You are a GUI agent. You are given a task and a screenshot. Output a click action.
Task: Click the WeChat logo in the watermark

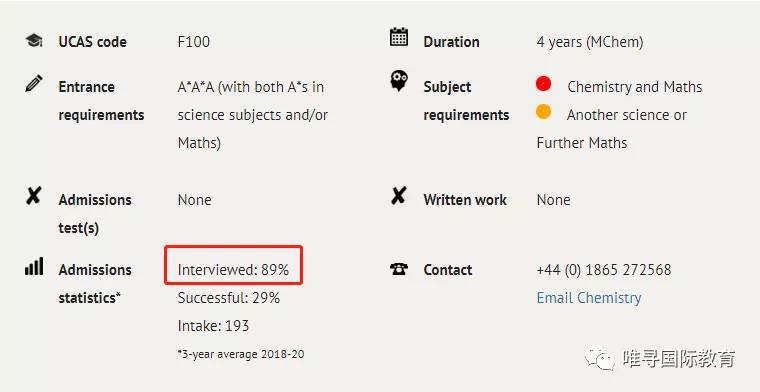click(600, 358)
